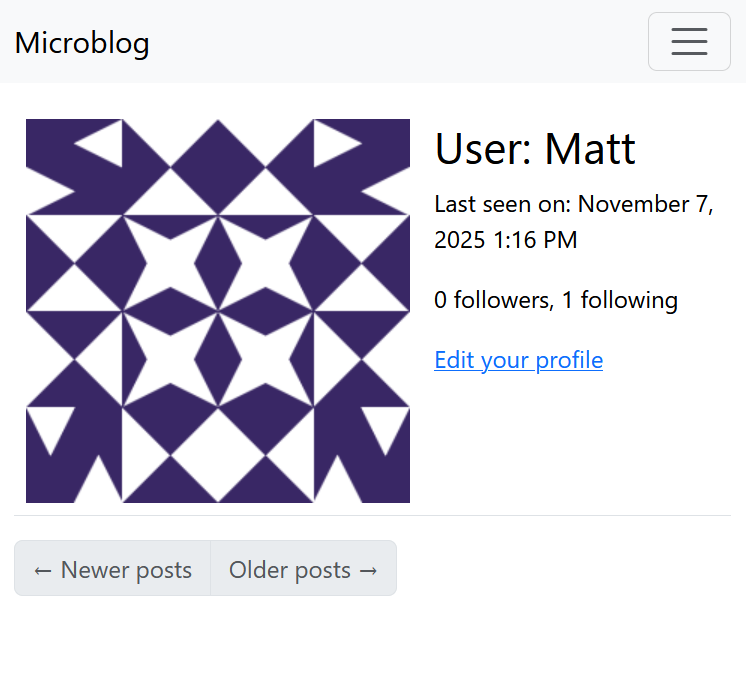Click the right arrow in Older posts
The image size is (746, 676).
tap(368, 571)
